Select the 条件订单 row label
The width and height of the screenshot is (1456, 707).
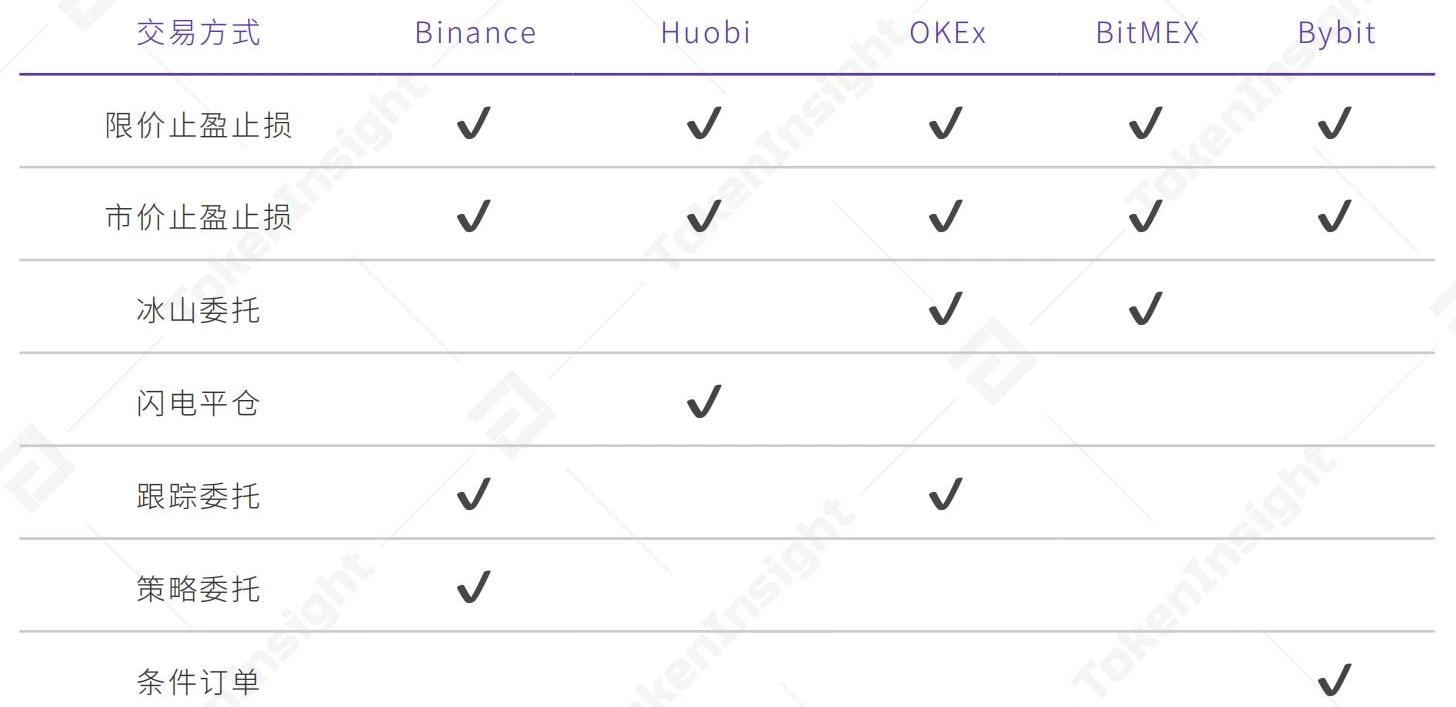[x=198, y=683]
